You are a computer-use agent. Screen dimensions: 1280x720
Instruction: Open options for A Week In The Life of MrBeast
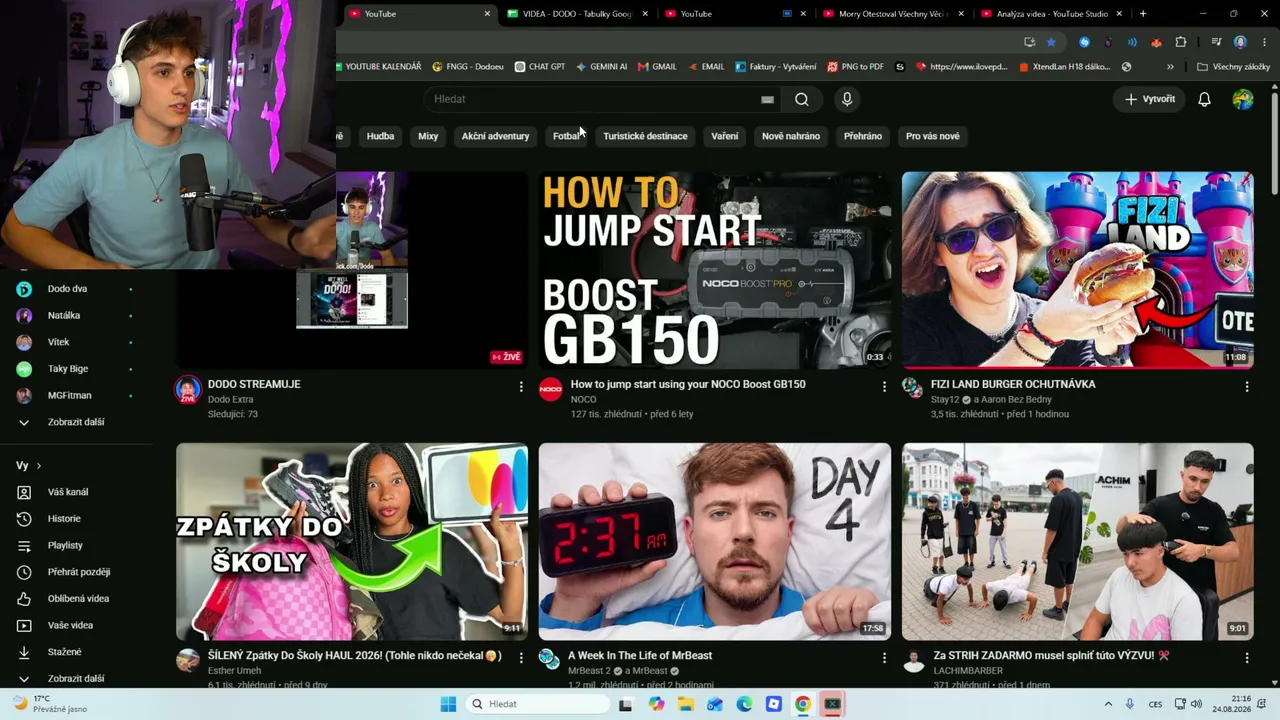pyautogui.click(x=883, y=657)
